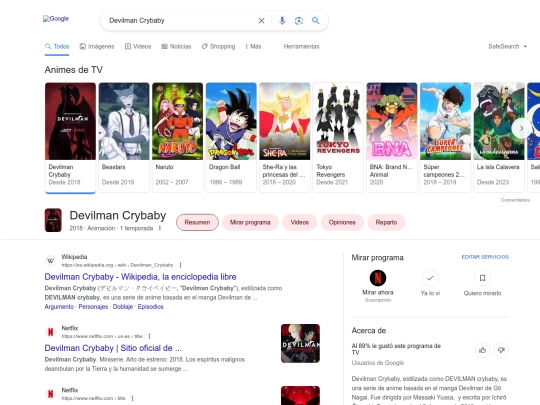Click the Devilman thumbnail beside first Netflix result

click(x=300, y=343)
